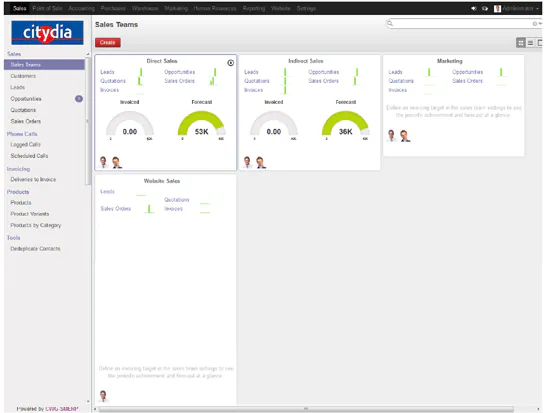550x413 pixels.
Task: Click second member avatar in Indirect Sales
Action: click(x=261, y=162)
